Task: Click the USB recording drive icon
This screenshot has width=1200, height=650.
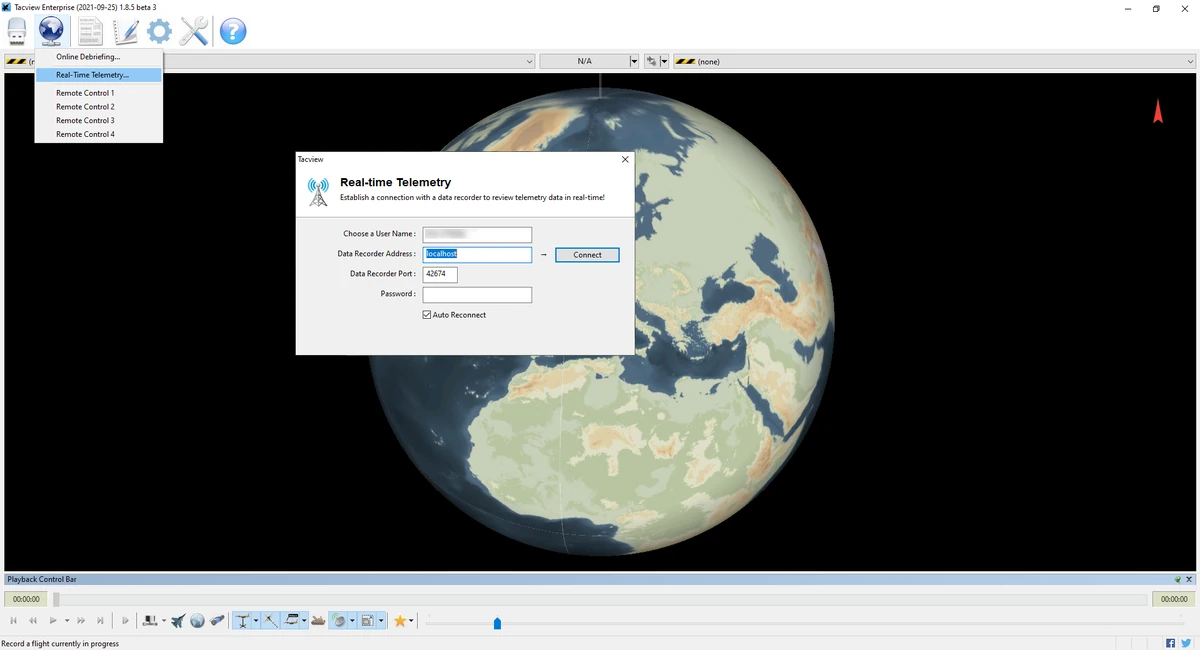Action: click(x=17, y=32)
